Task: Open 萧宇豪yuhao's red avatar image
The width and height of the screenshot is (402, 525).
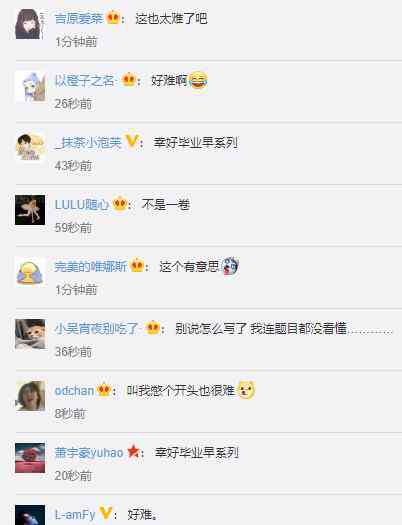Action: 30,458
